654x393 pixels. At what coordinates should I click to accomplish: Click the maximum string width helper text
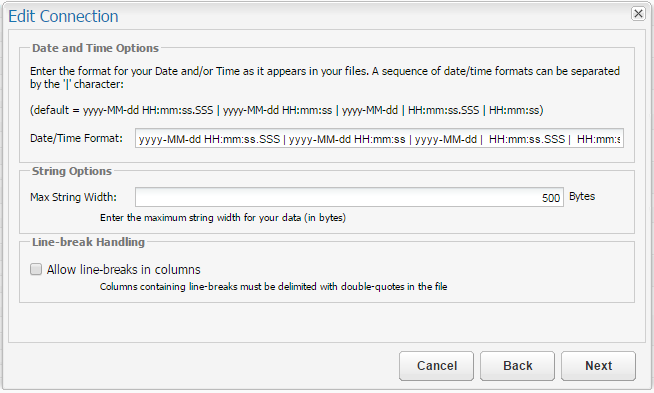point(223,217)
